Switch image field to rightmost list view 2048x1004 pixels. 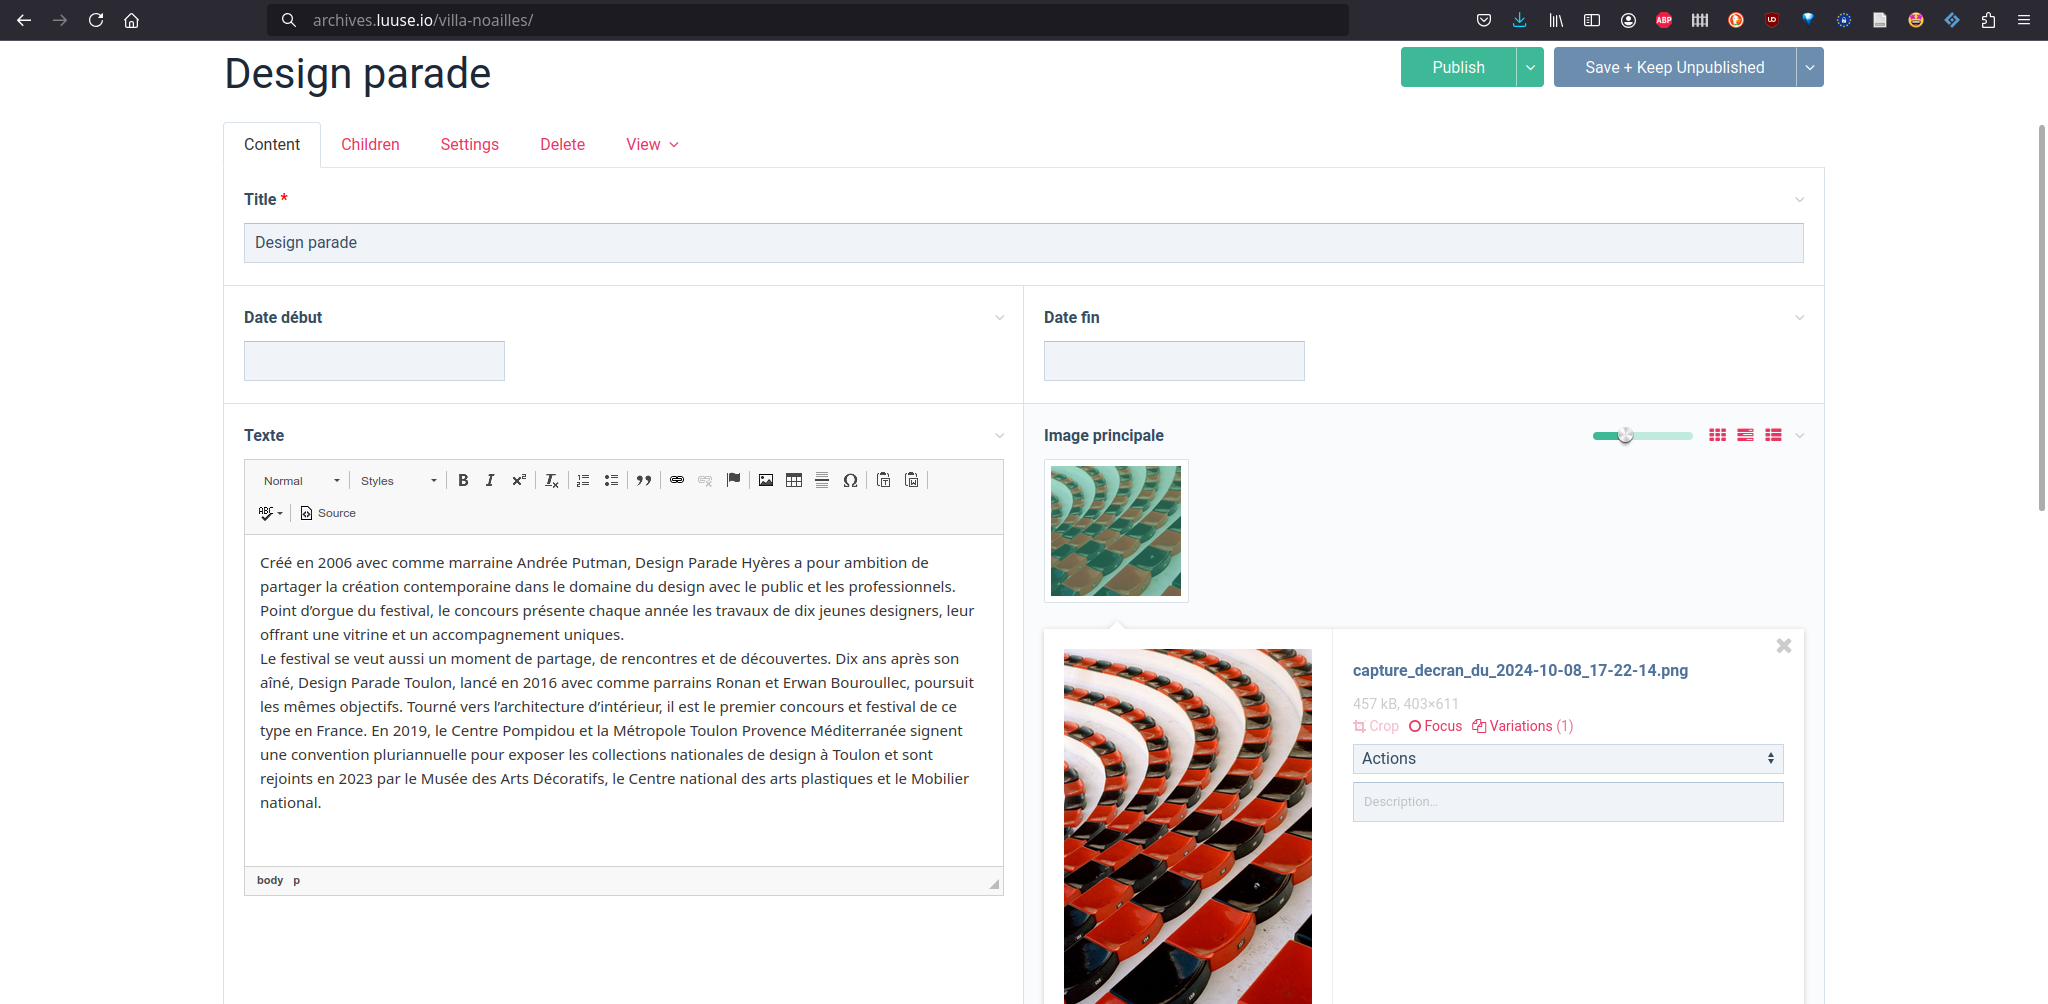[1773, 435]
